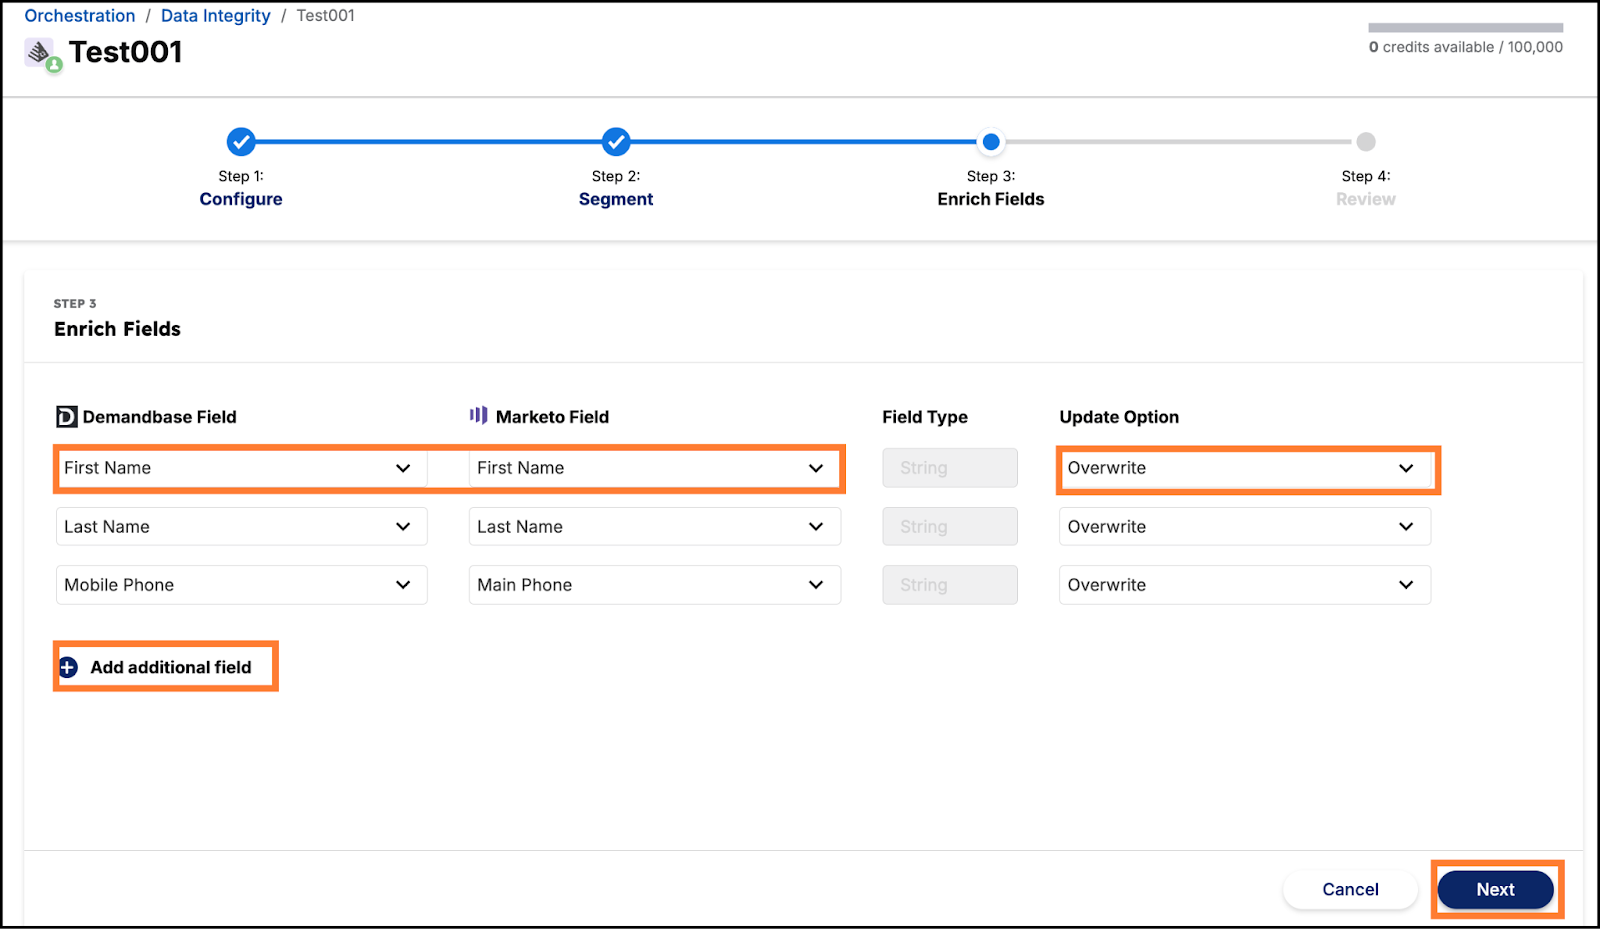This screenshot has width=1600, height=929.
Task: Click the credits available progress bar
Action: [1466, 28]
